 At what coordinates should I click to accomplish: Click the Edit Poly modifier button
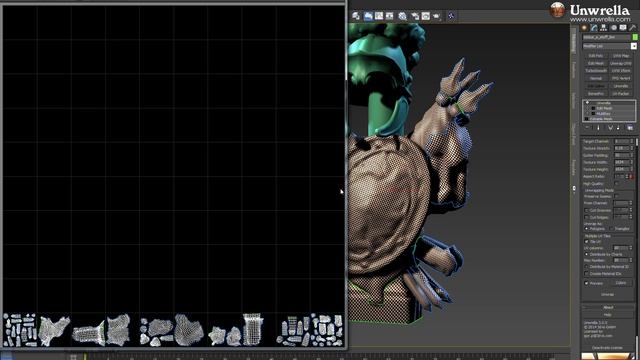(x=596, y=56)
